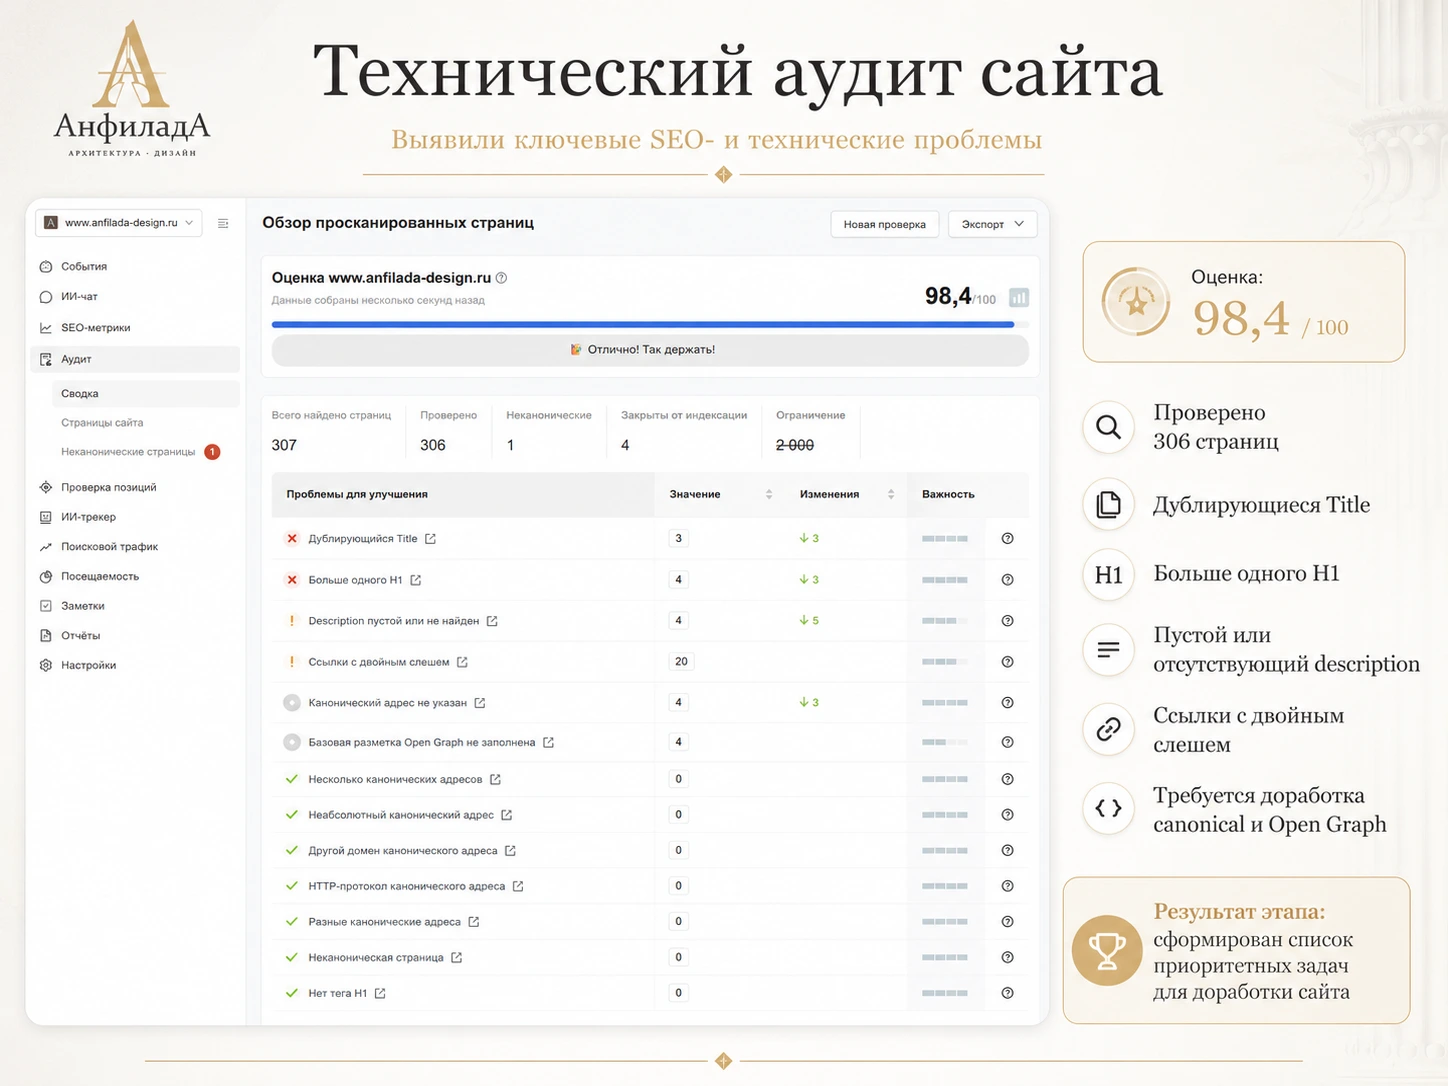Open Поисковой трафик section
The image size is (1448, 1086).
click(109, 547)
